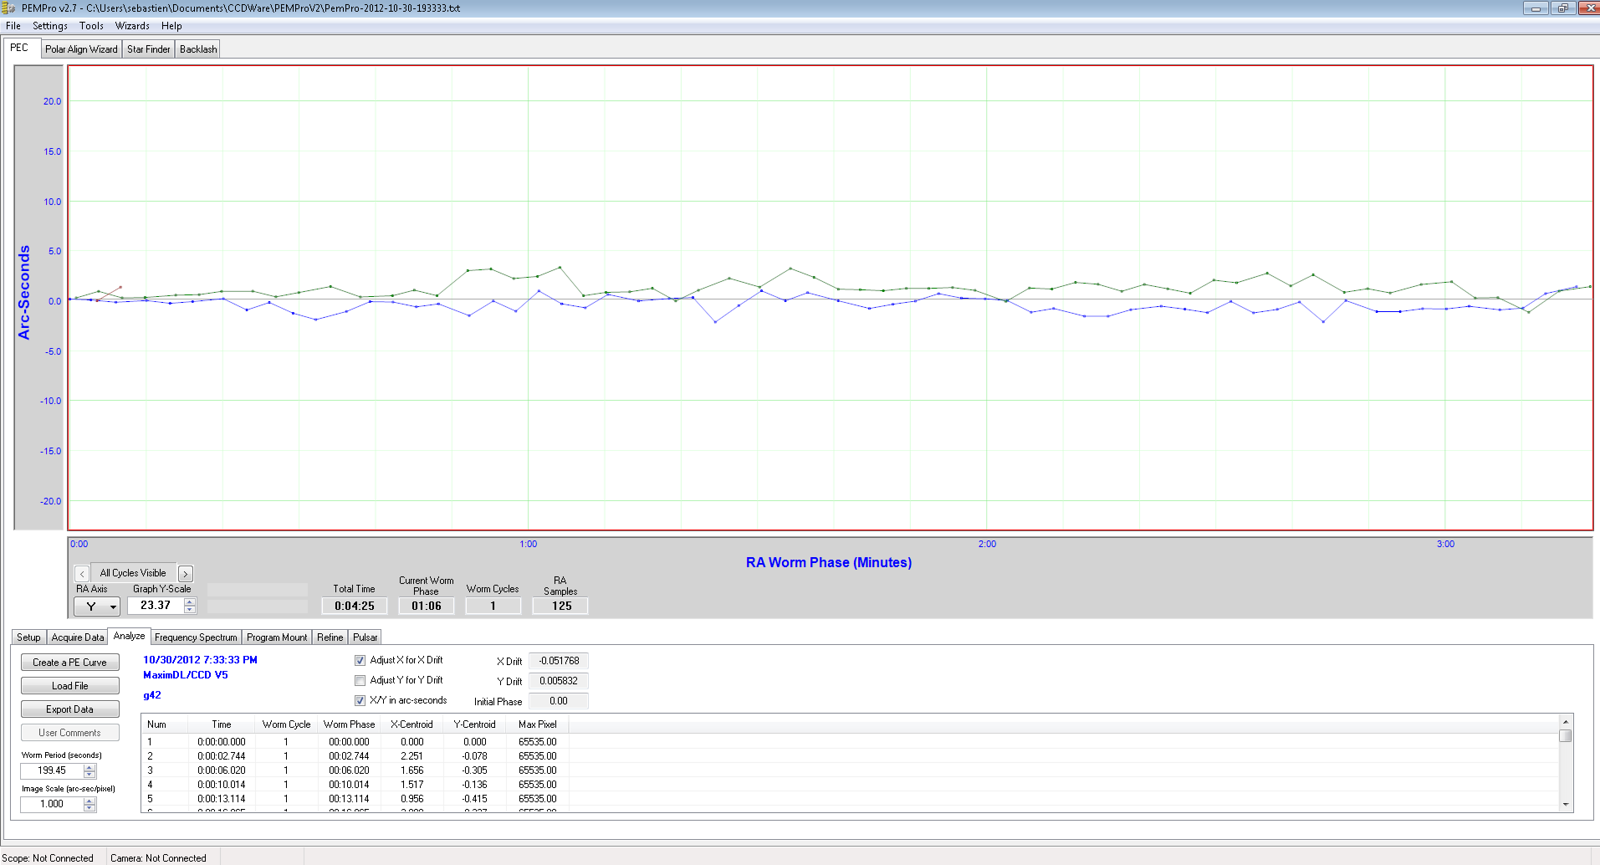Image resolution: width=1600 pixels, height=865 pixels.
Task: Switch to the Acquire Data sub-tab
Action: [x=77, y=637]
